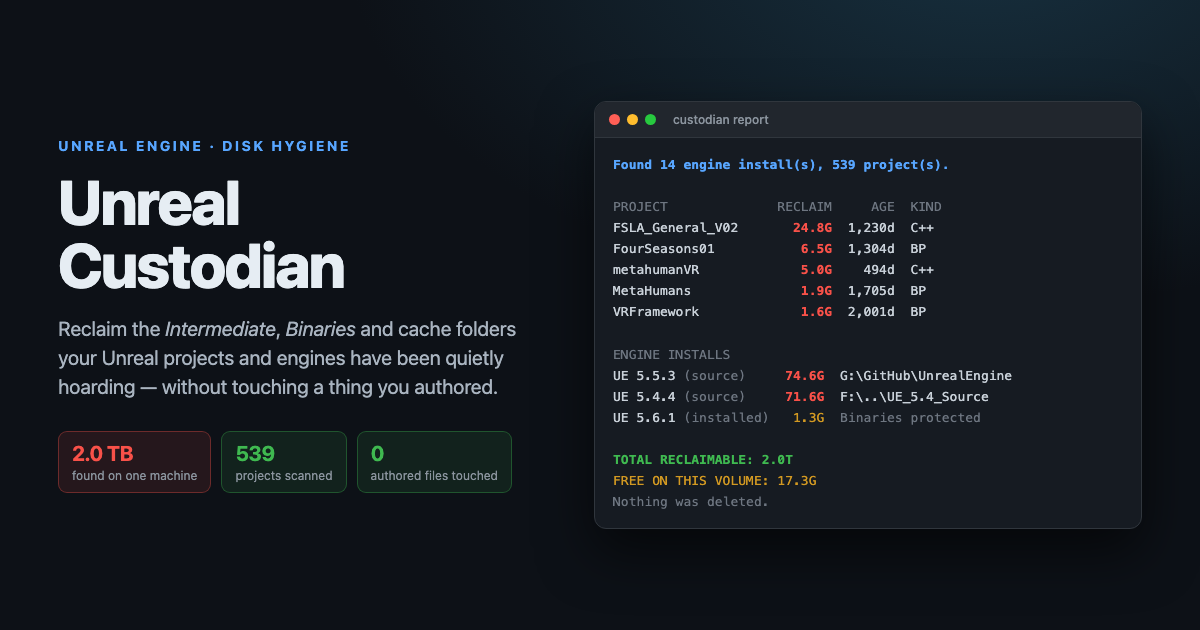
Task: Click the red close dot in terminal window
Action: point(614,120)
